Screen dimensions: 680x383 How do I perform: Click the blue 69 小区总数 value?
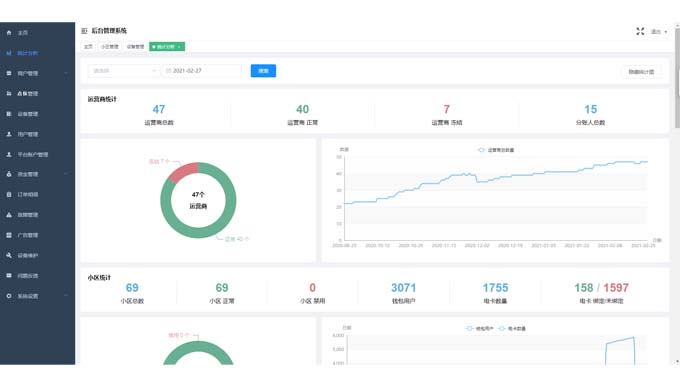point(132,288)
